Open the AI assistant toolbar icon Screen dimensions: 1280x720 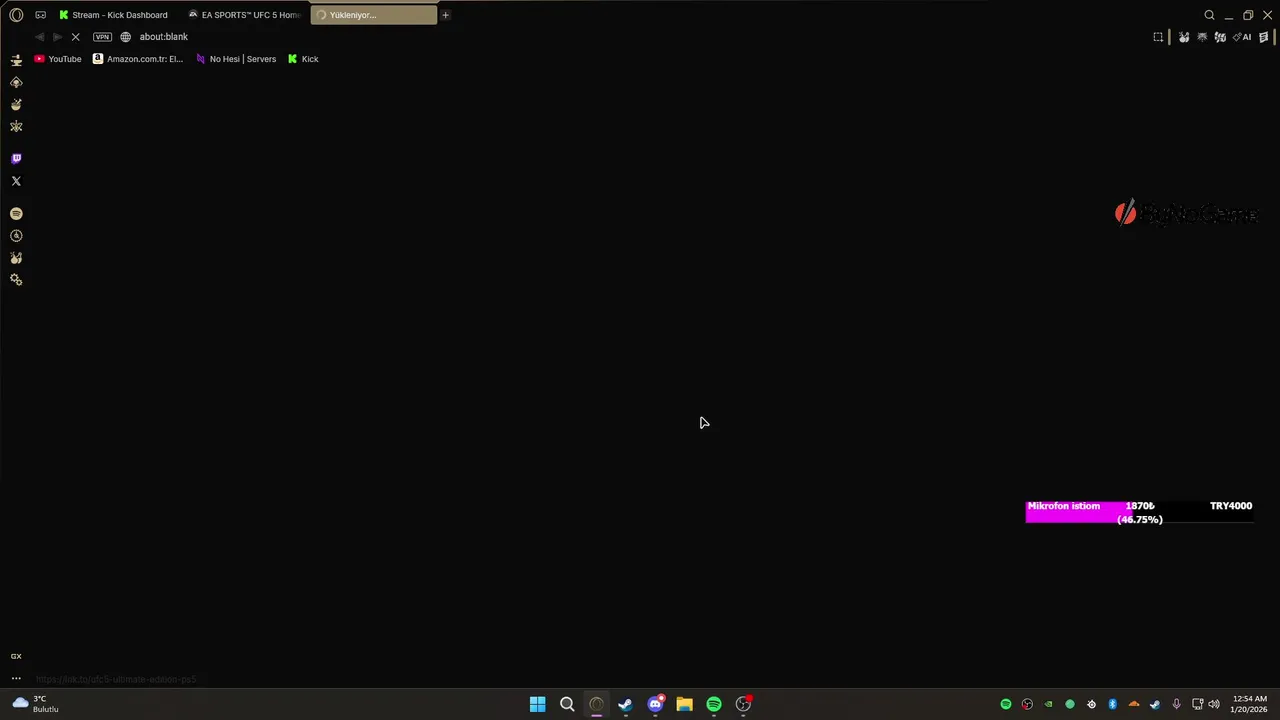click(1242, 37)
